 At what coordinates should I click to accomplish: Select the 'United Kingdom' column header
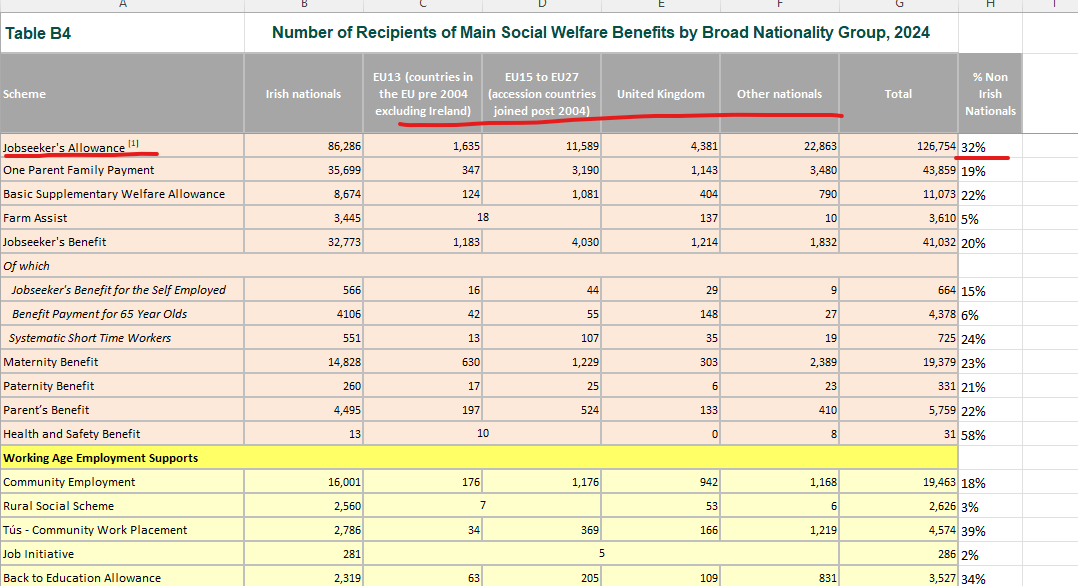pos(661,94)
